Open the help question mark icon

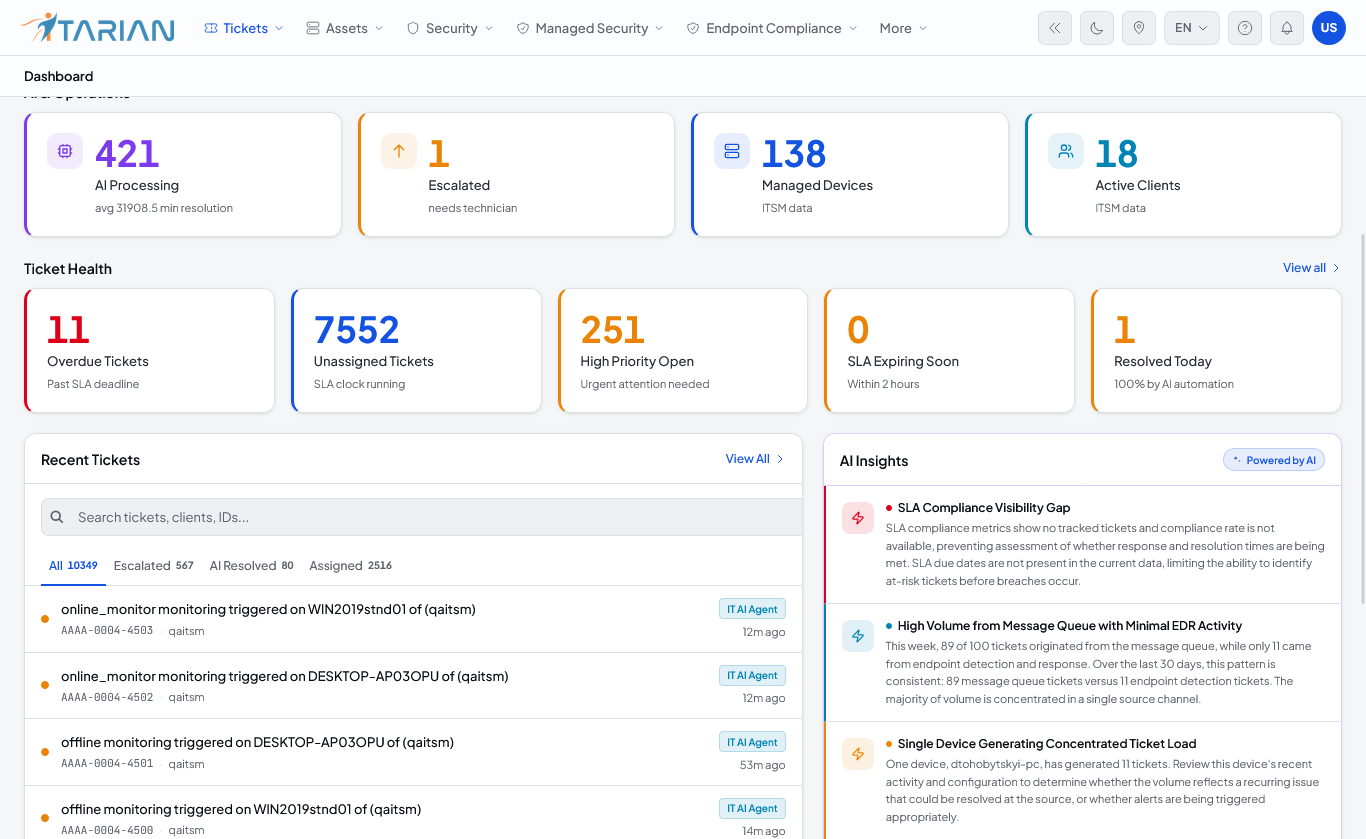pyautogui.click(x=1245, y=28)
